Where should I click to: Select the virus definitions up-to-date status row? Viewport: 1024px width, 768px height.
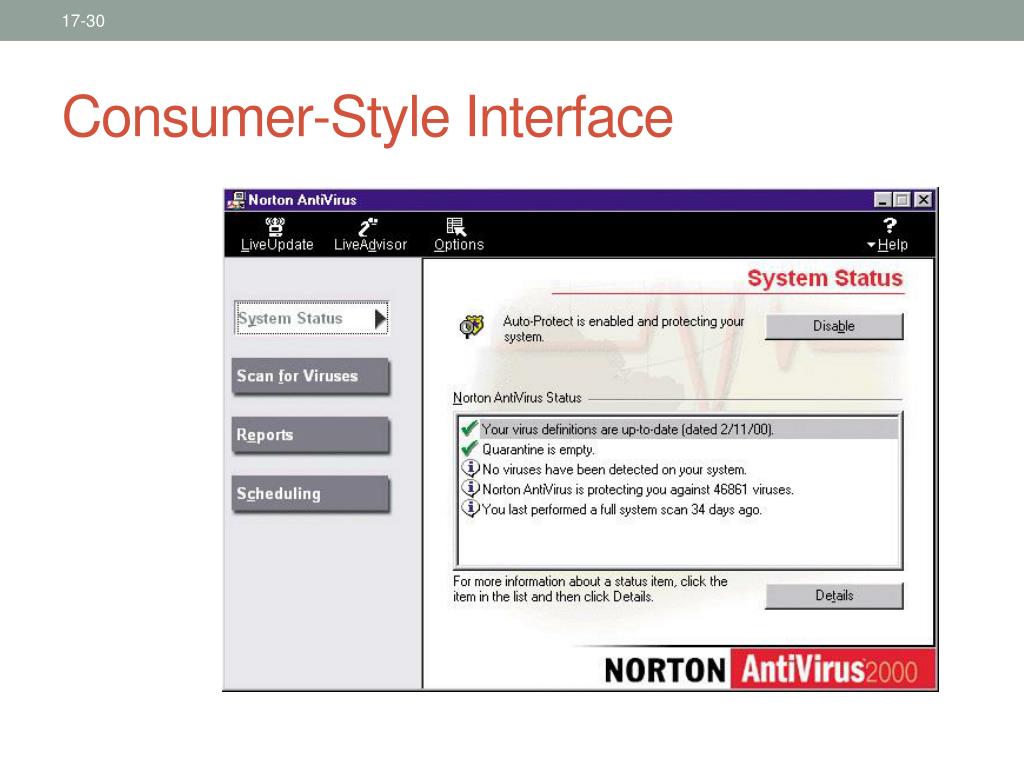tap(679, 429)
